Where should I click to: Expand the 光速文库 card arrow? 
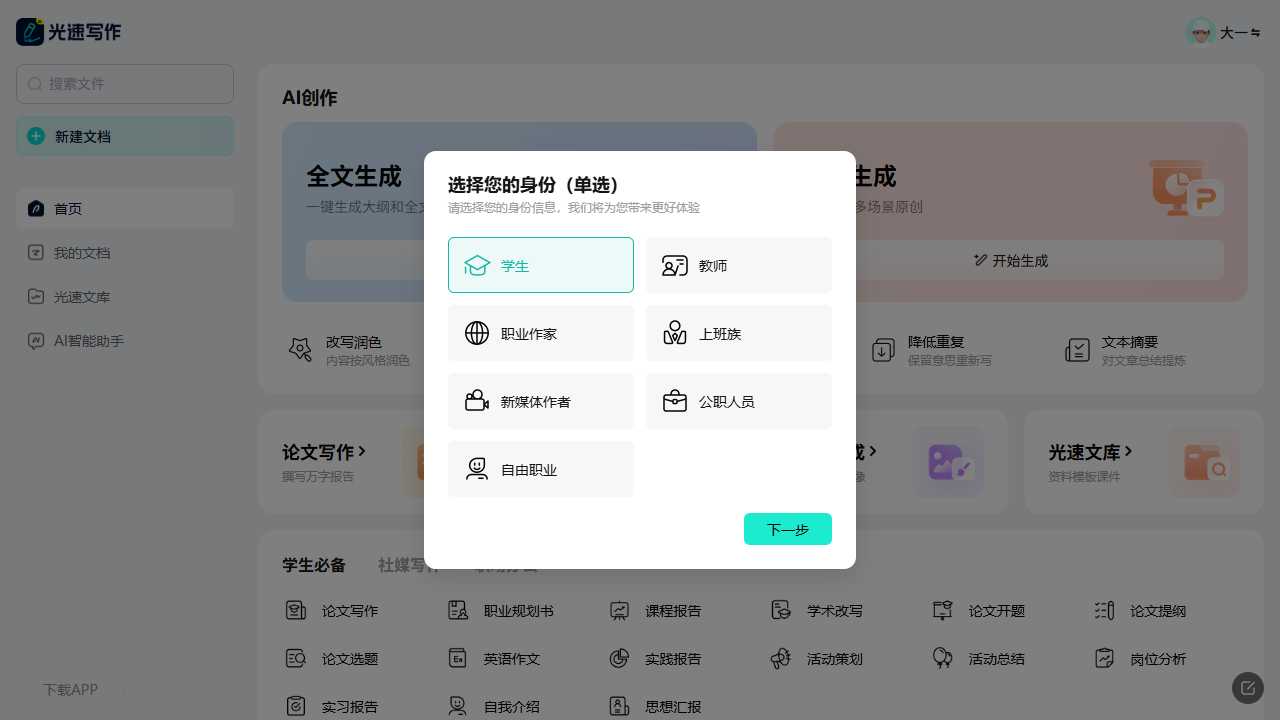pos(1128,452)
